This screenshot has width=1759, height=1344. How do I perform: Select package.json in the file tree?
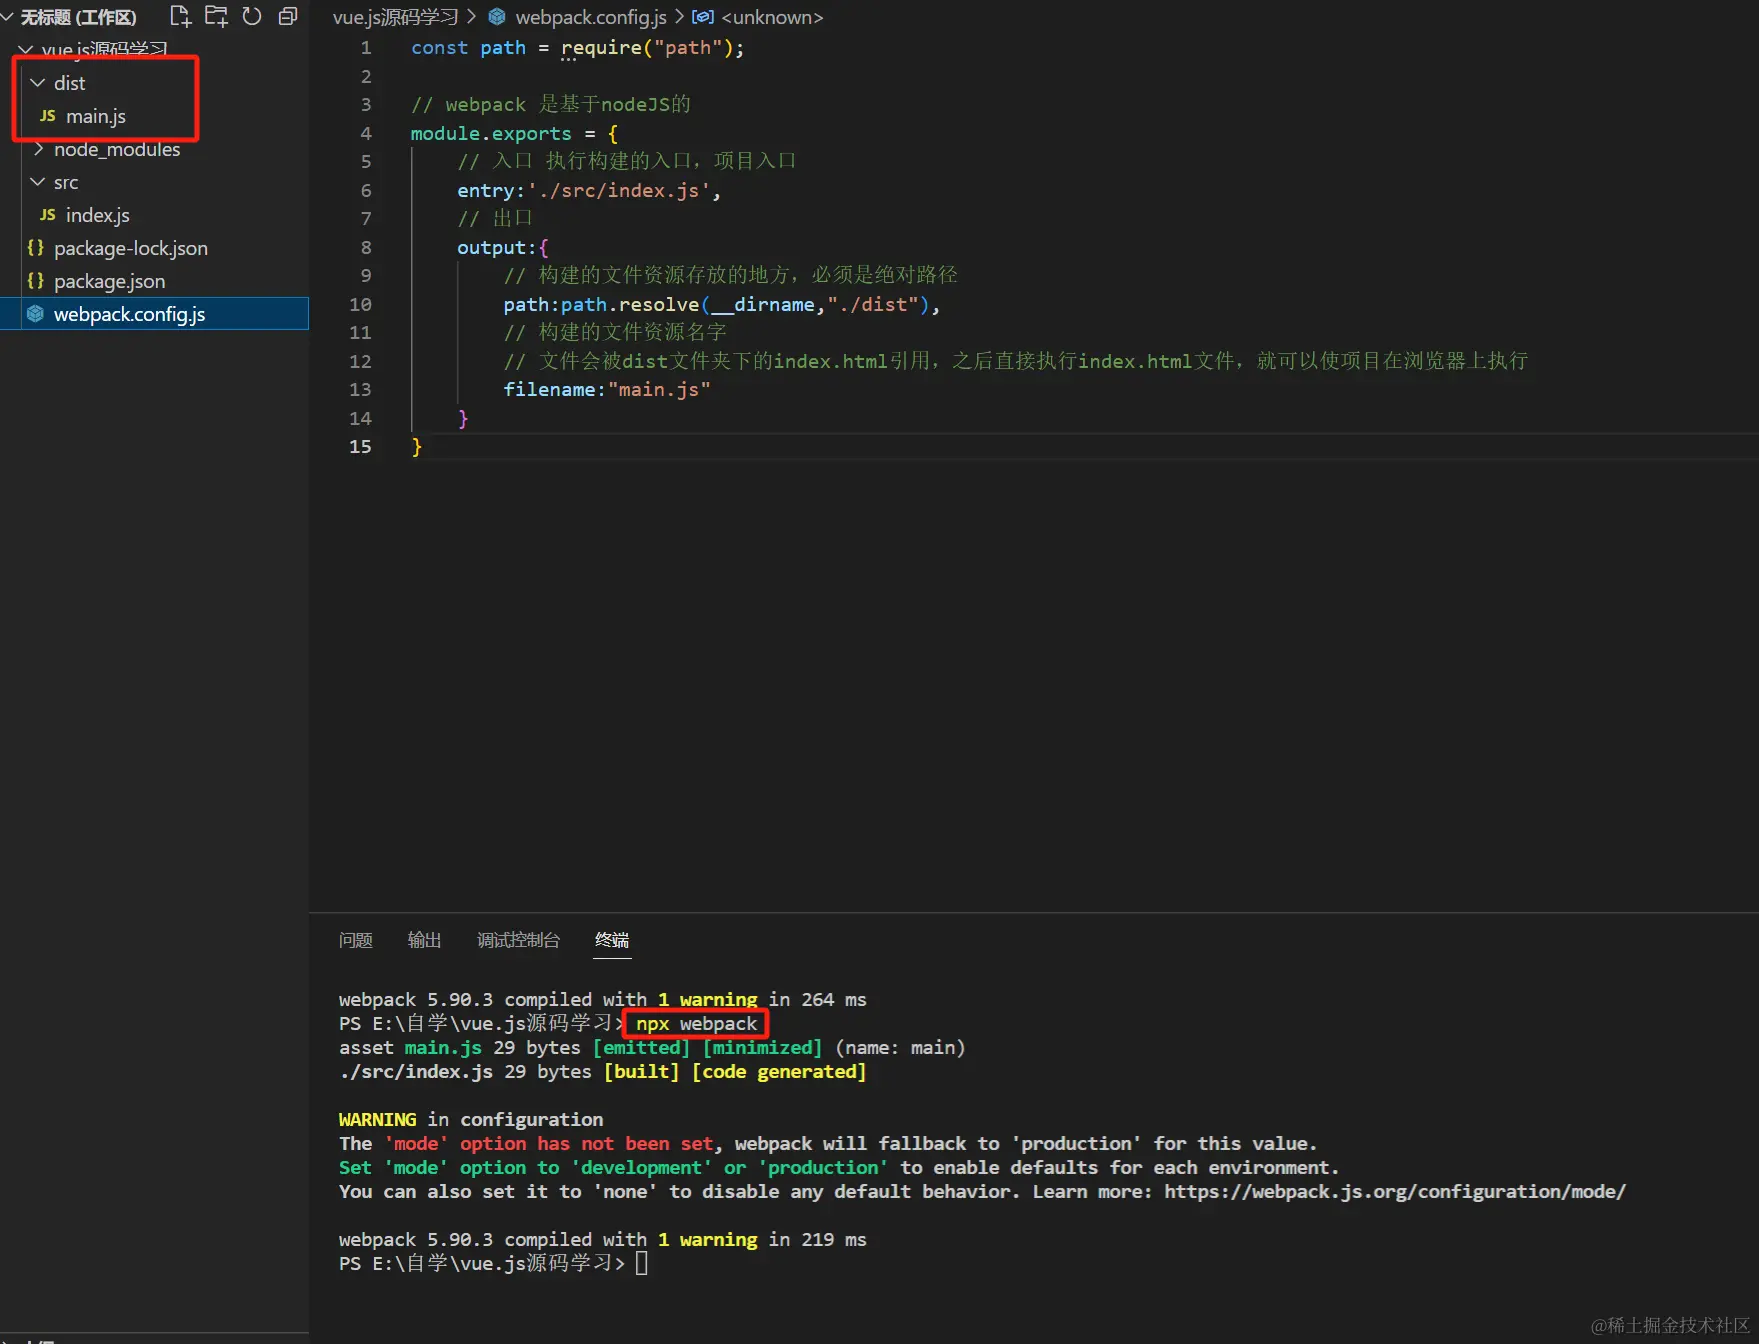pos(109,281)
